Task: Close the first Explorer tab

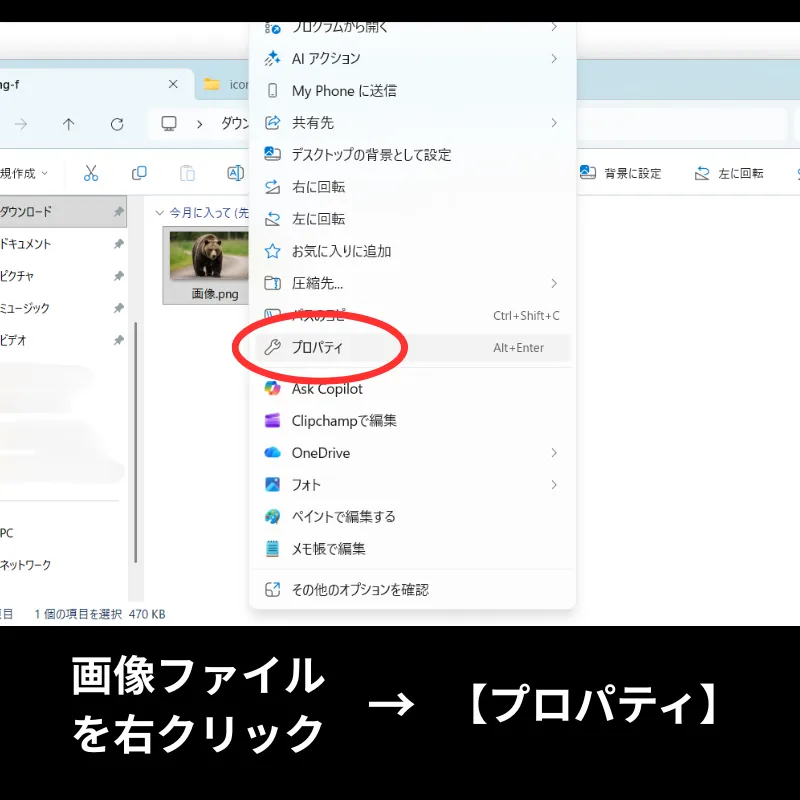Action: point(174,85)
